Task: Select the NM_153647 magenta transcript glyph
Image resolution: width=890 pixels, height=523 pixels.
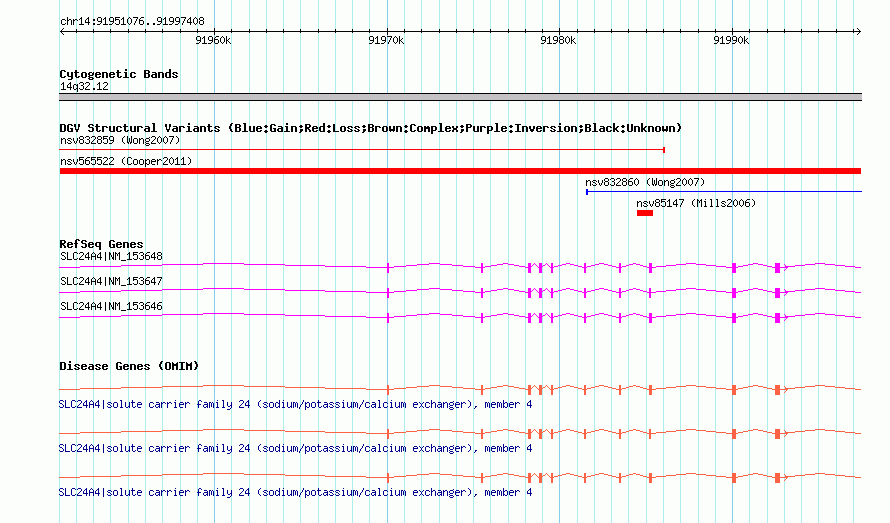Action: [460, 292]
